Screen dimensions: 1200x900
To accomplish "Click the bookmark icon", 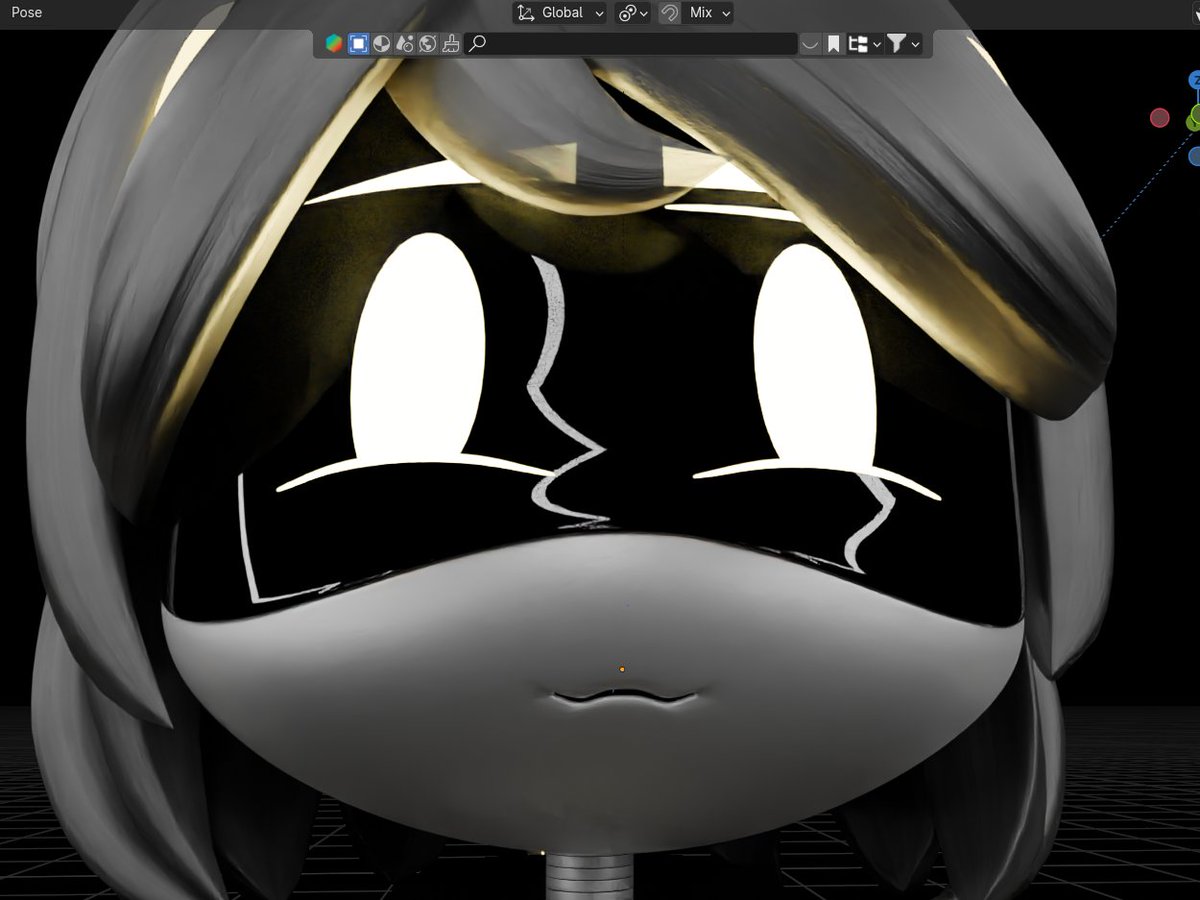I will pyautogui.click(x=833, y=44).
